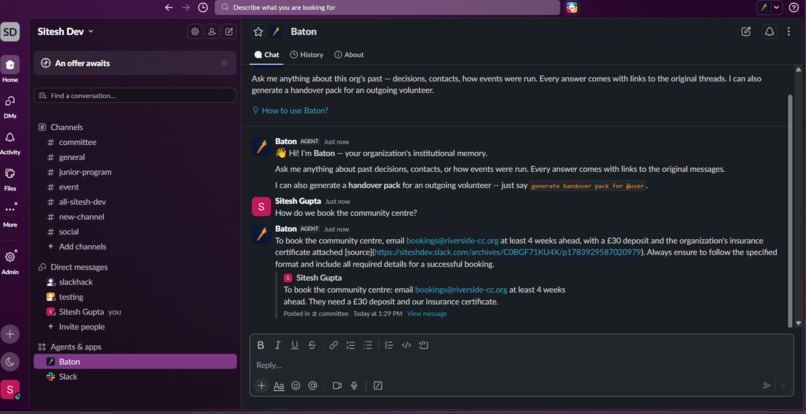Go back with the left arrow
Screen dimensions: 806x414
[169, 8]
